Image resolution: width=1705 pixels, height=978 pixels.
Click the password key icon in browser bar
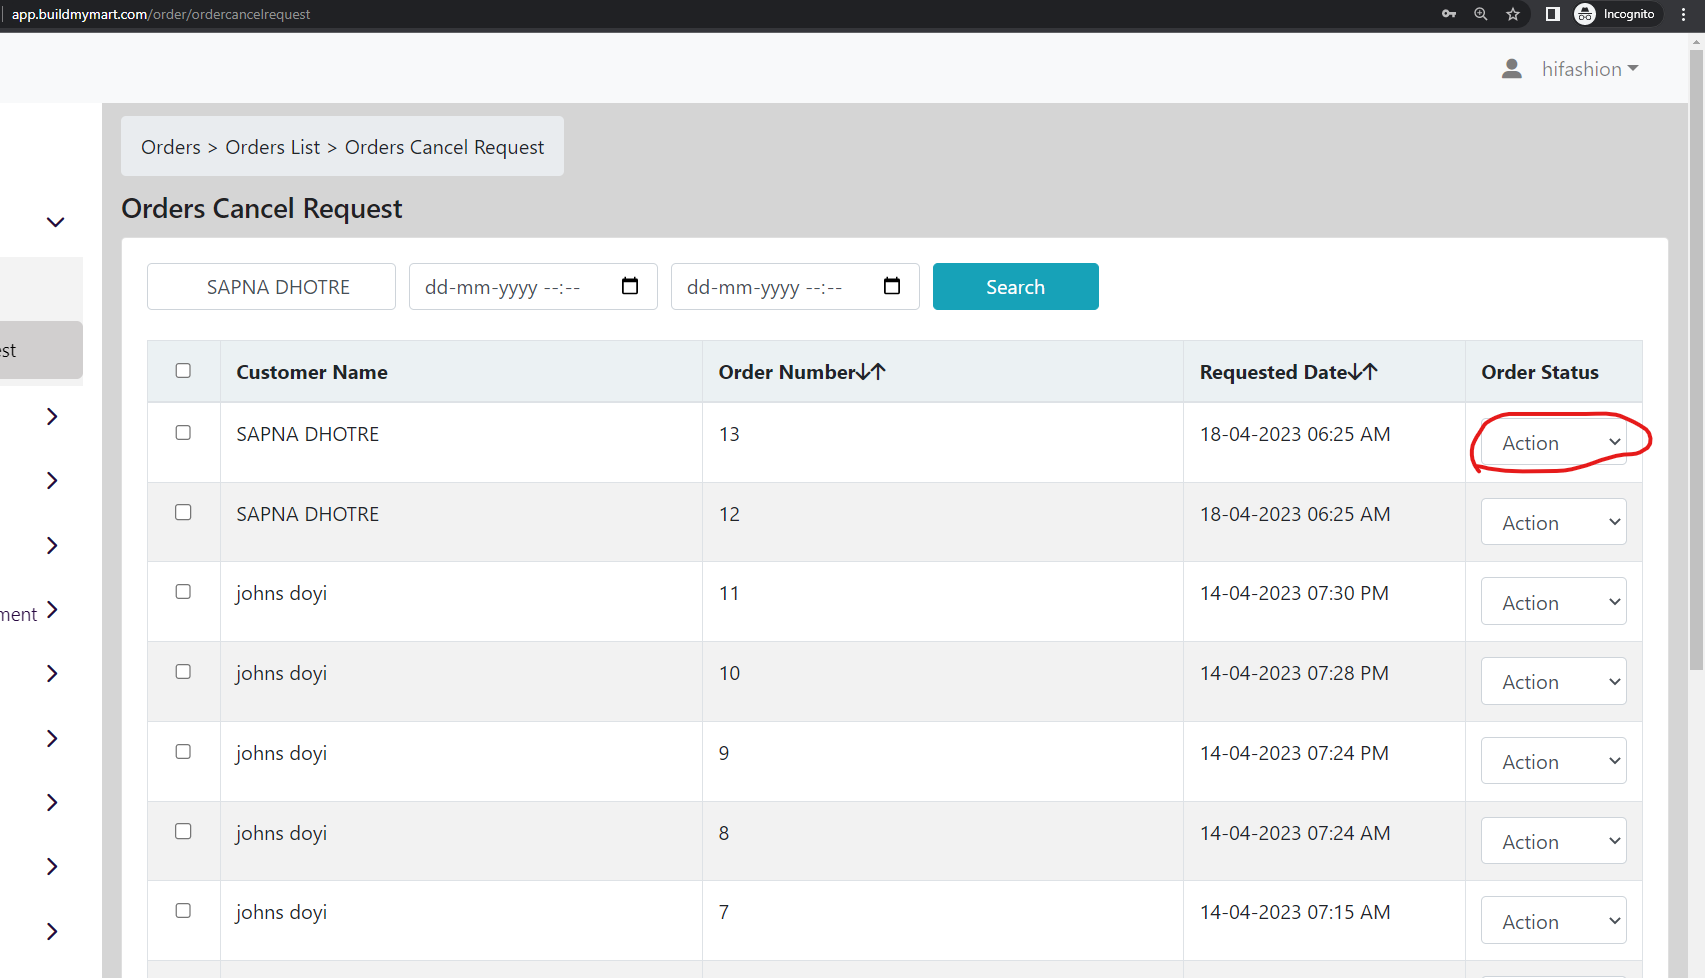(1448, 14)
